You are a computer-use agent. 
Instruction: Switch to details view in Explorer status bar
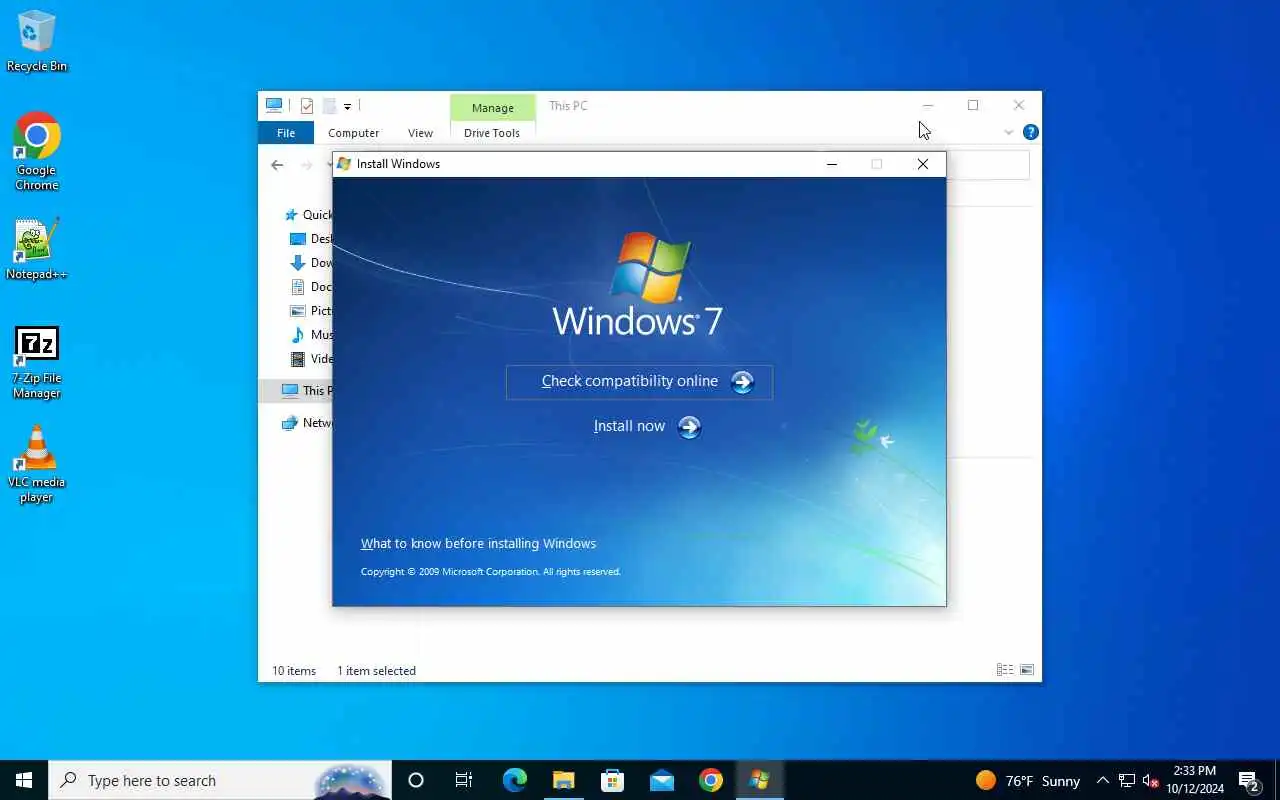[1005, 670]
